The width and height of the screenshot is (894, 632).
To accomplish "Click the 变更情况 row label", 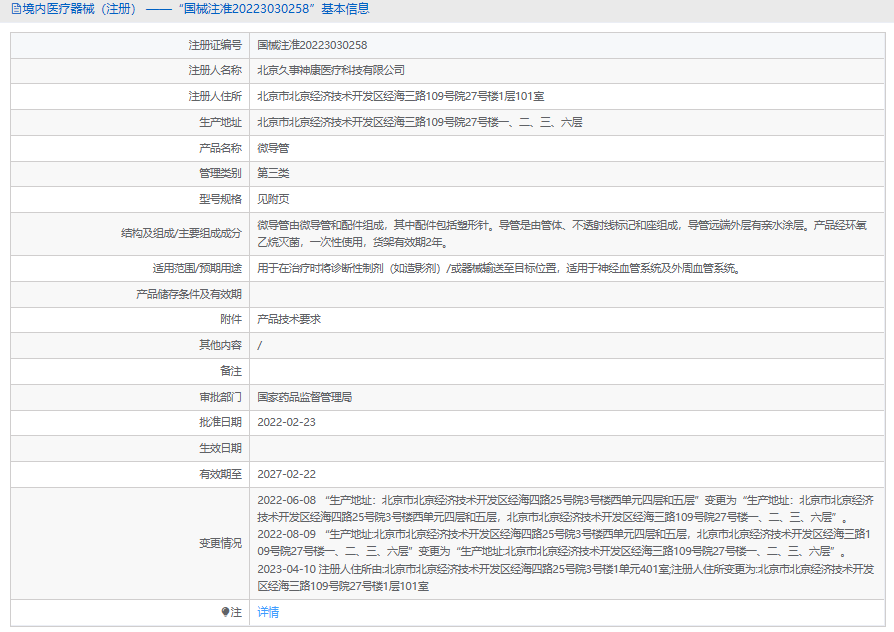I will [220, 543].
